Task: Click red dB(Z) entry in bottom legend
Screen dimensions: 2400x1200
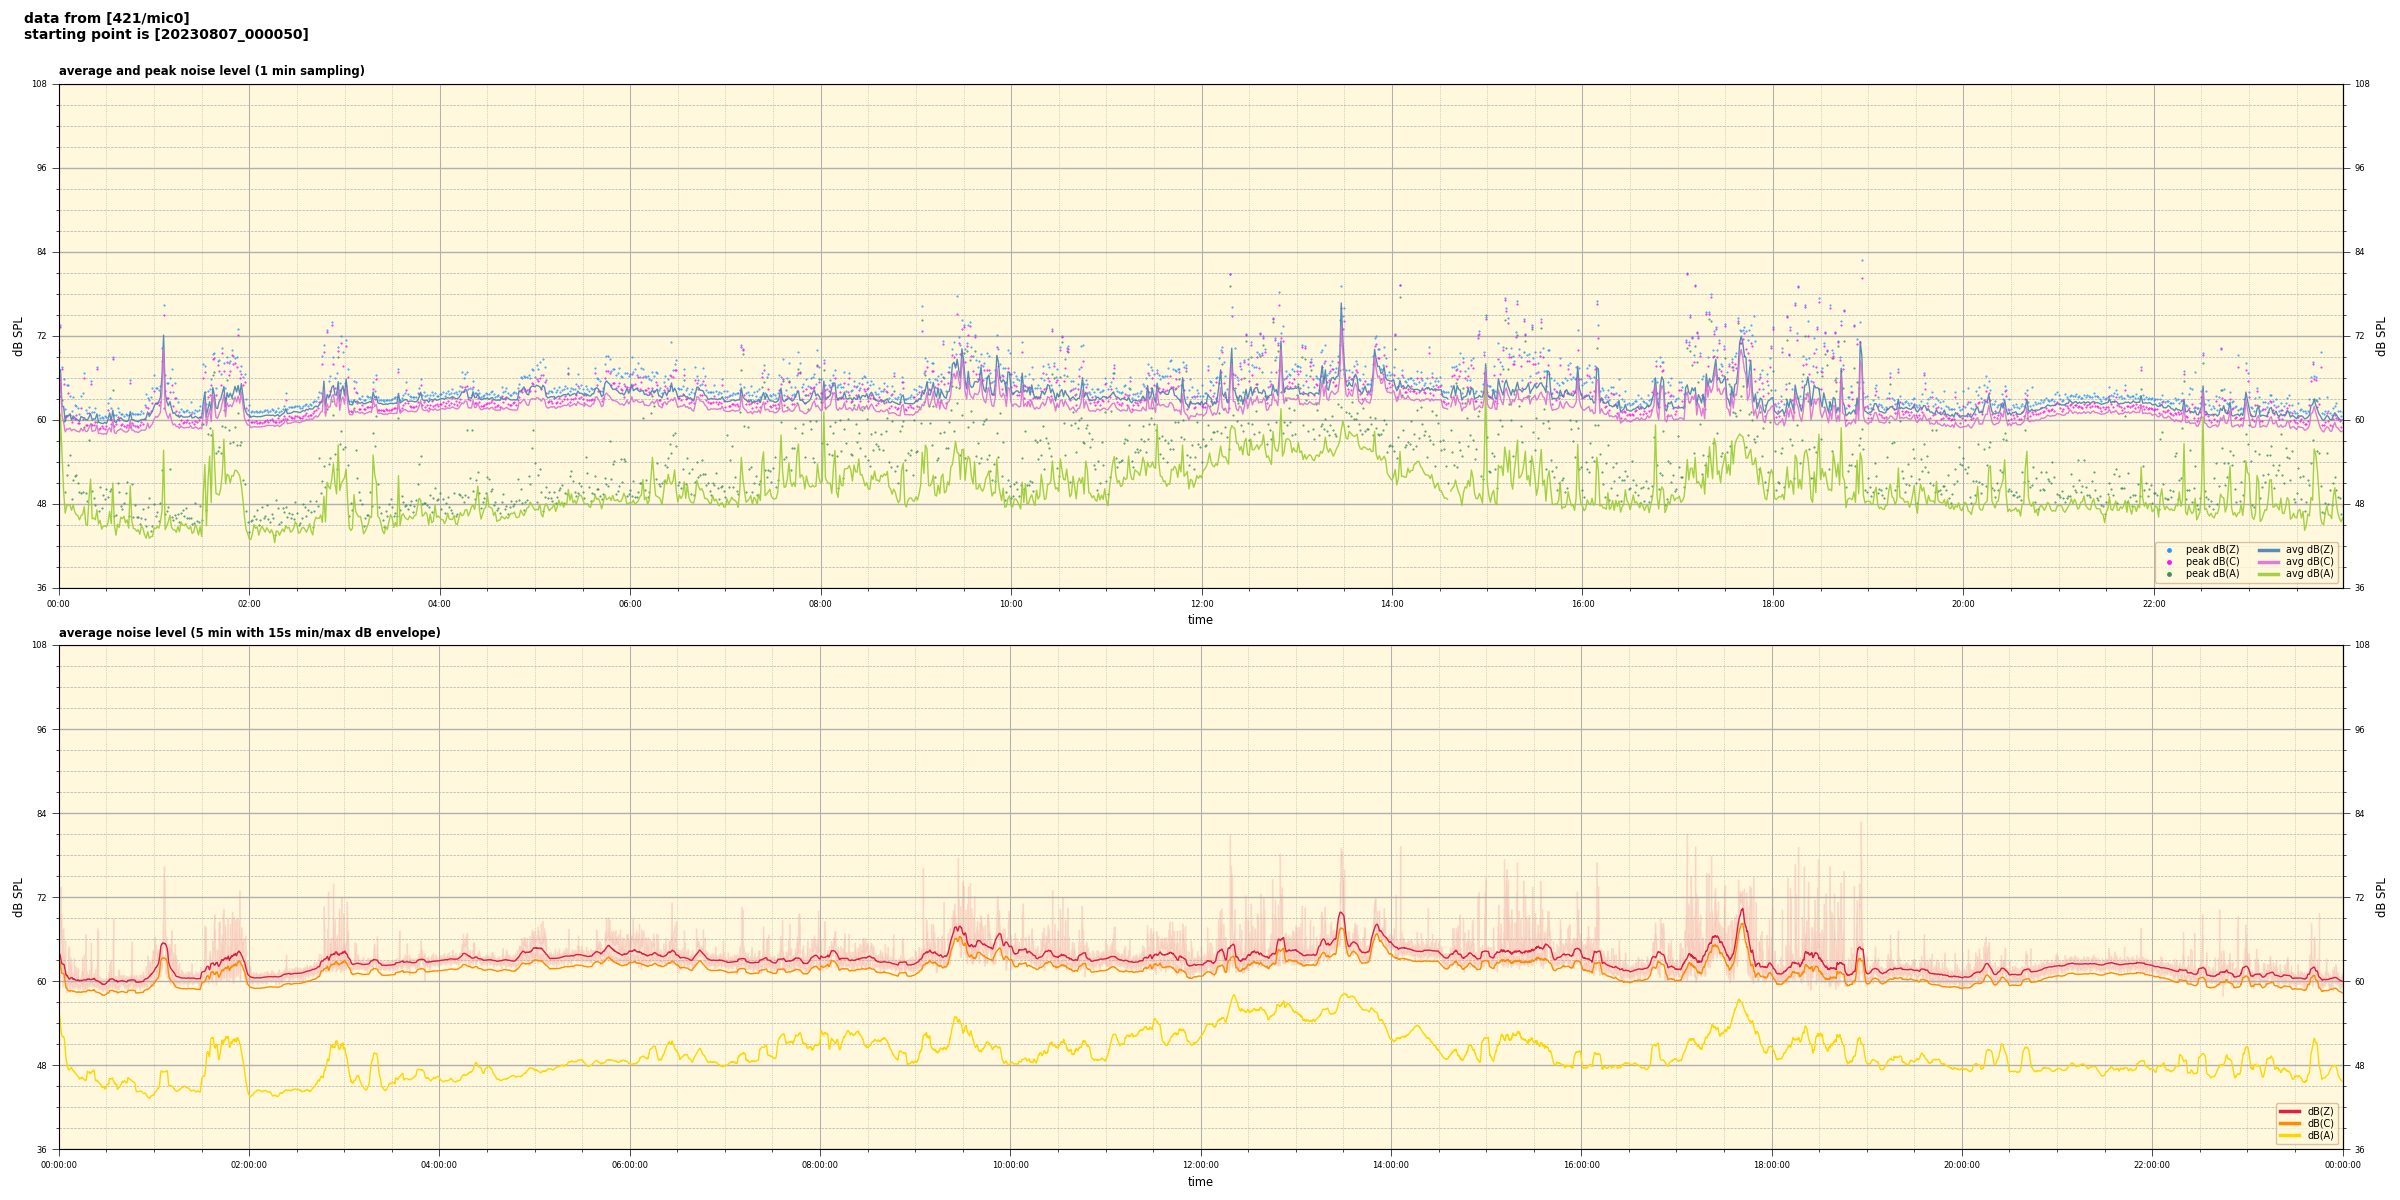Action: click(x=2290, y=1111)
